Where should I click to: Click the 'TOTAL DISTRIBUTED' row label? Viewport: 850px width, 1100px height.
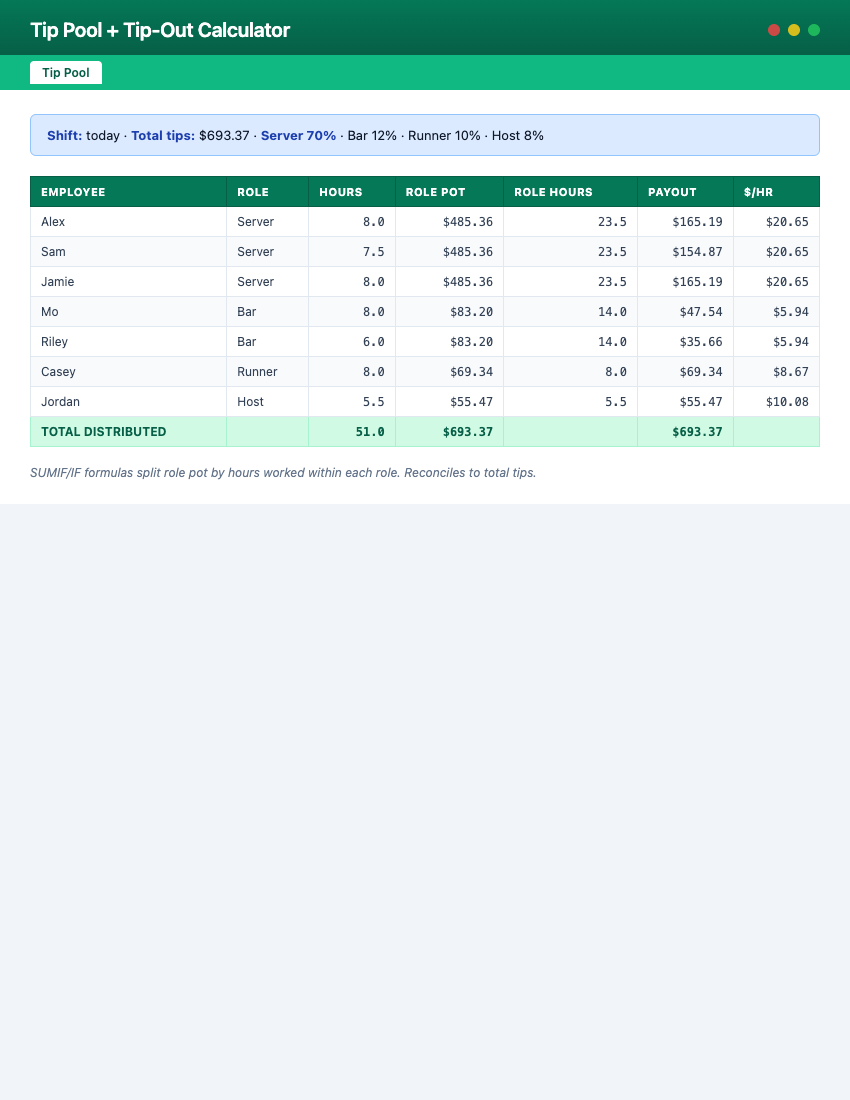[128, 431]
